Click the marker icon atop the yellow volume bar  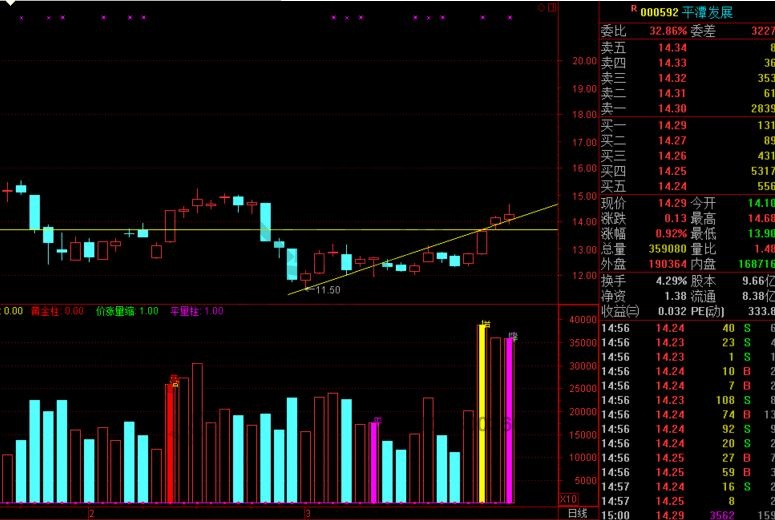pos(485,323)
